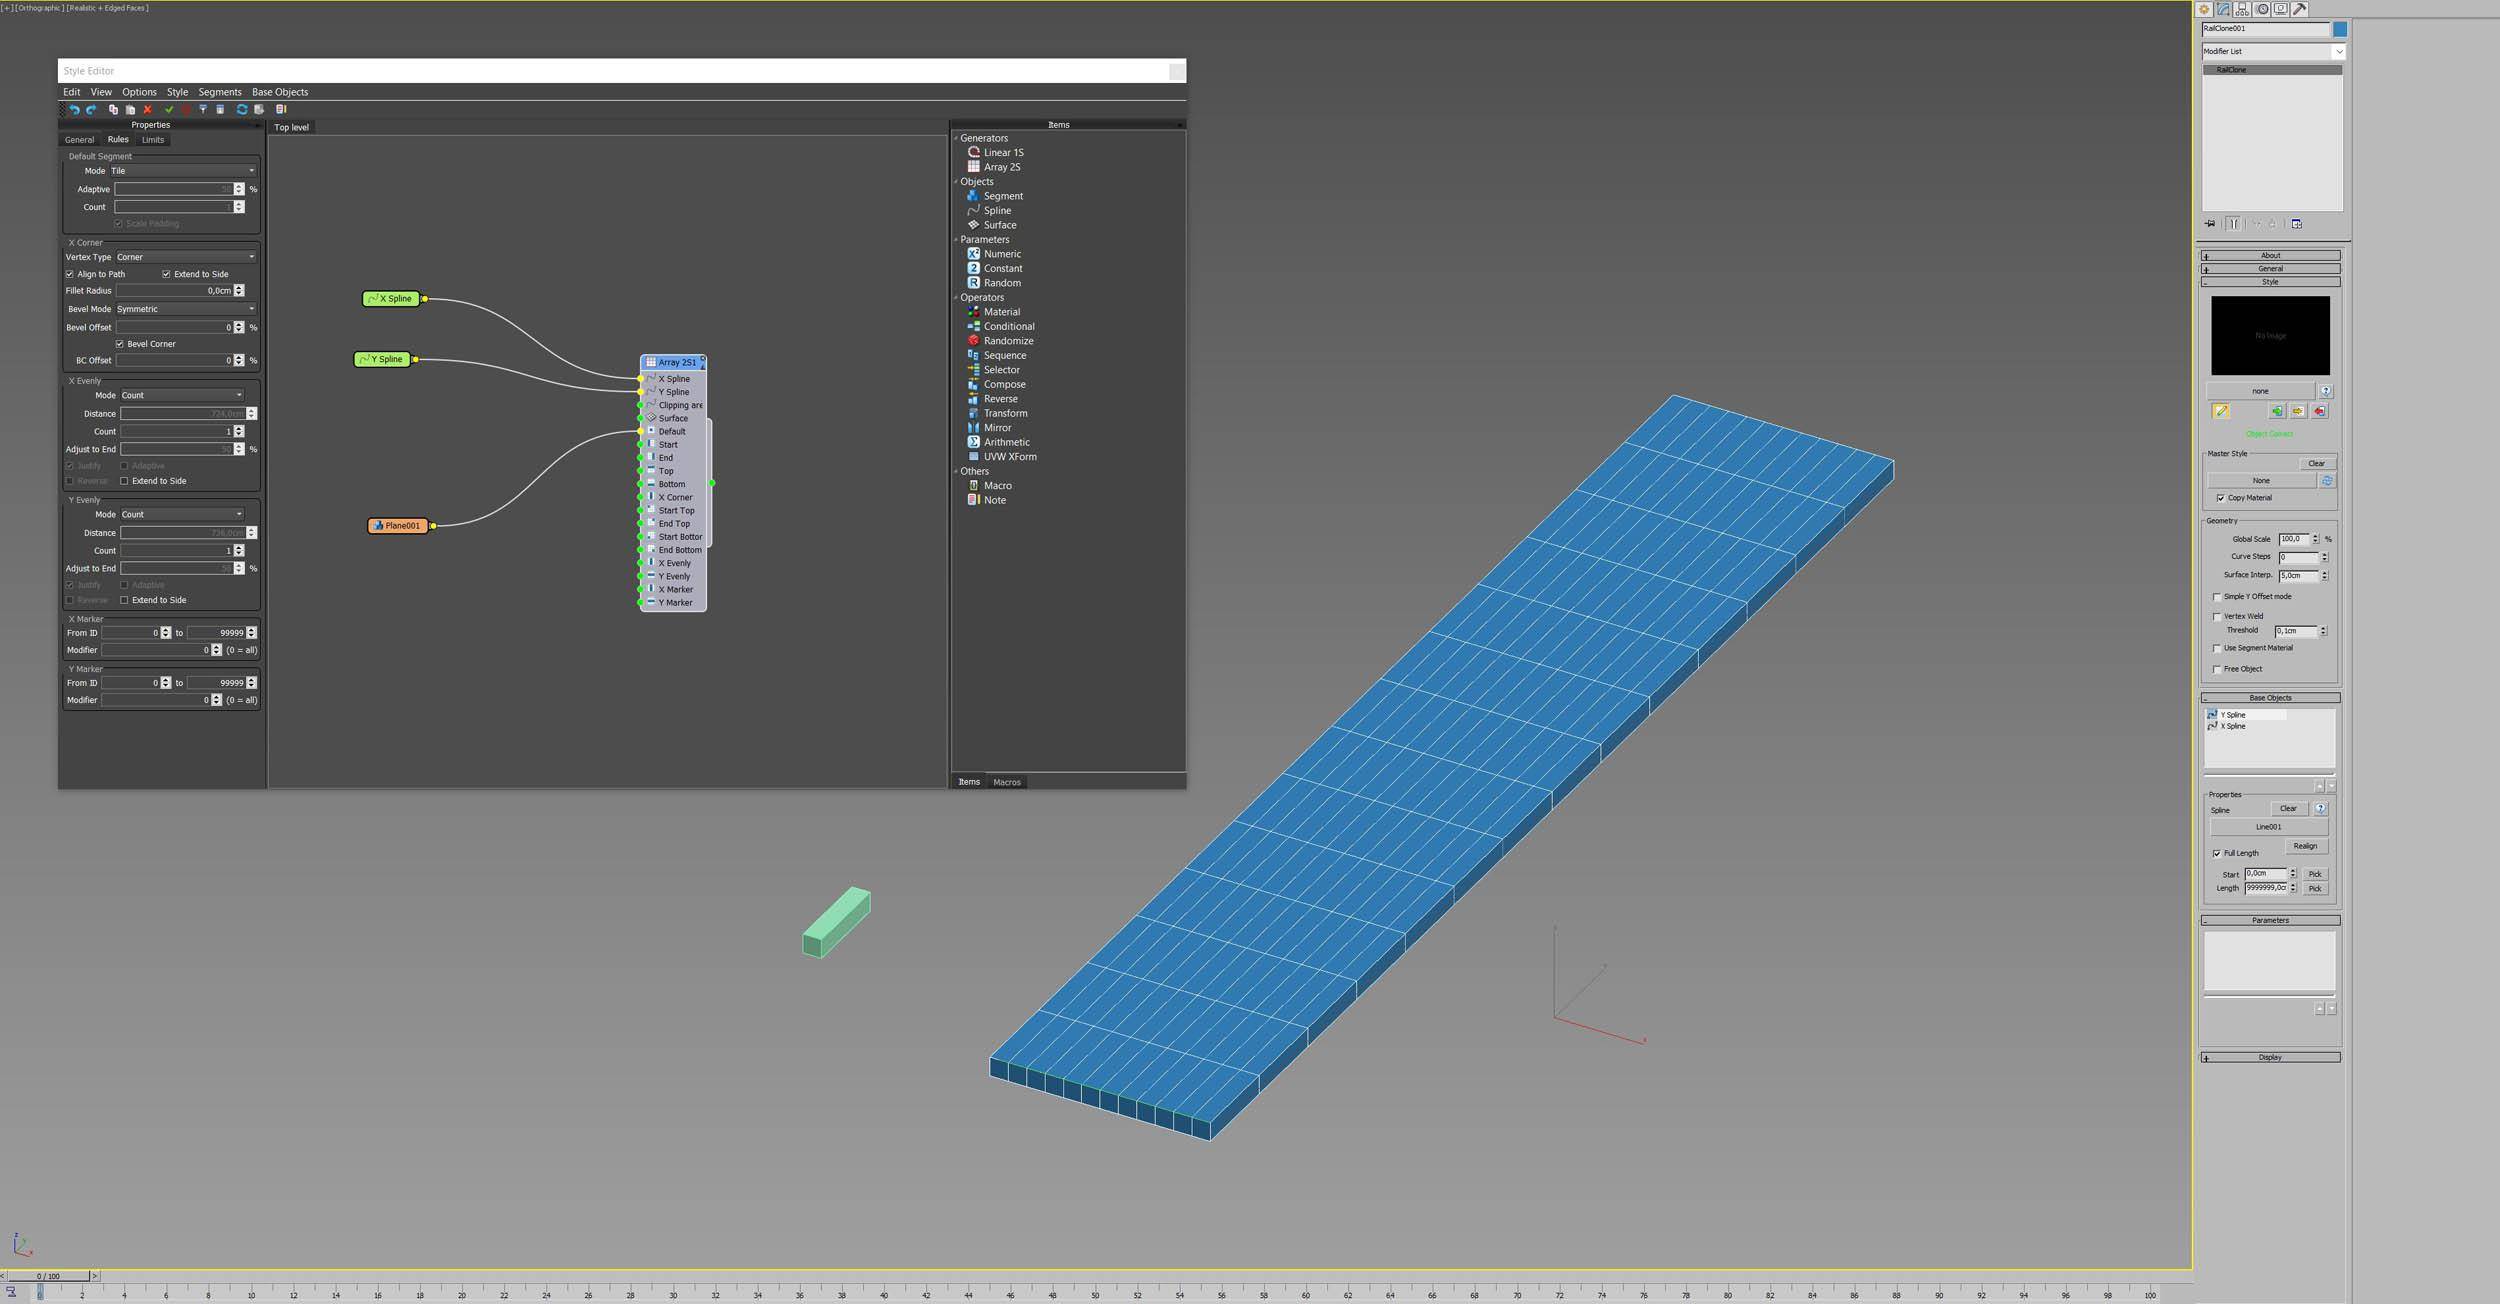
Task: Click the yellow pencil edit-style icon
Action: [x=2221, y=411]
